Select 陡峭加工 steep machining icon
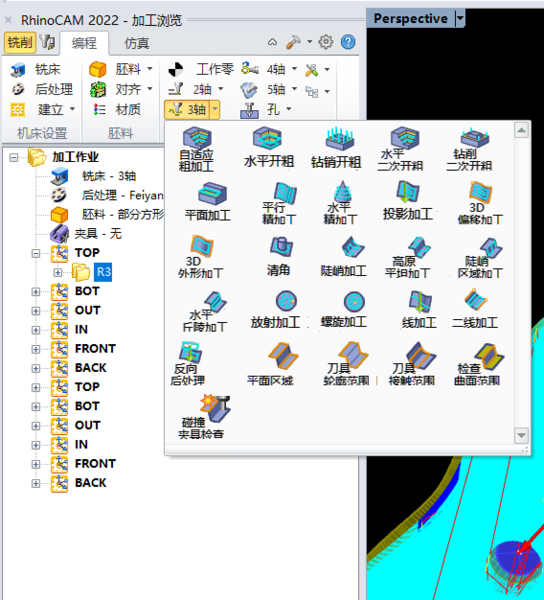The height and width of the screenshot is (600, 544). coord(344,256)
